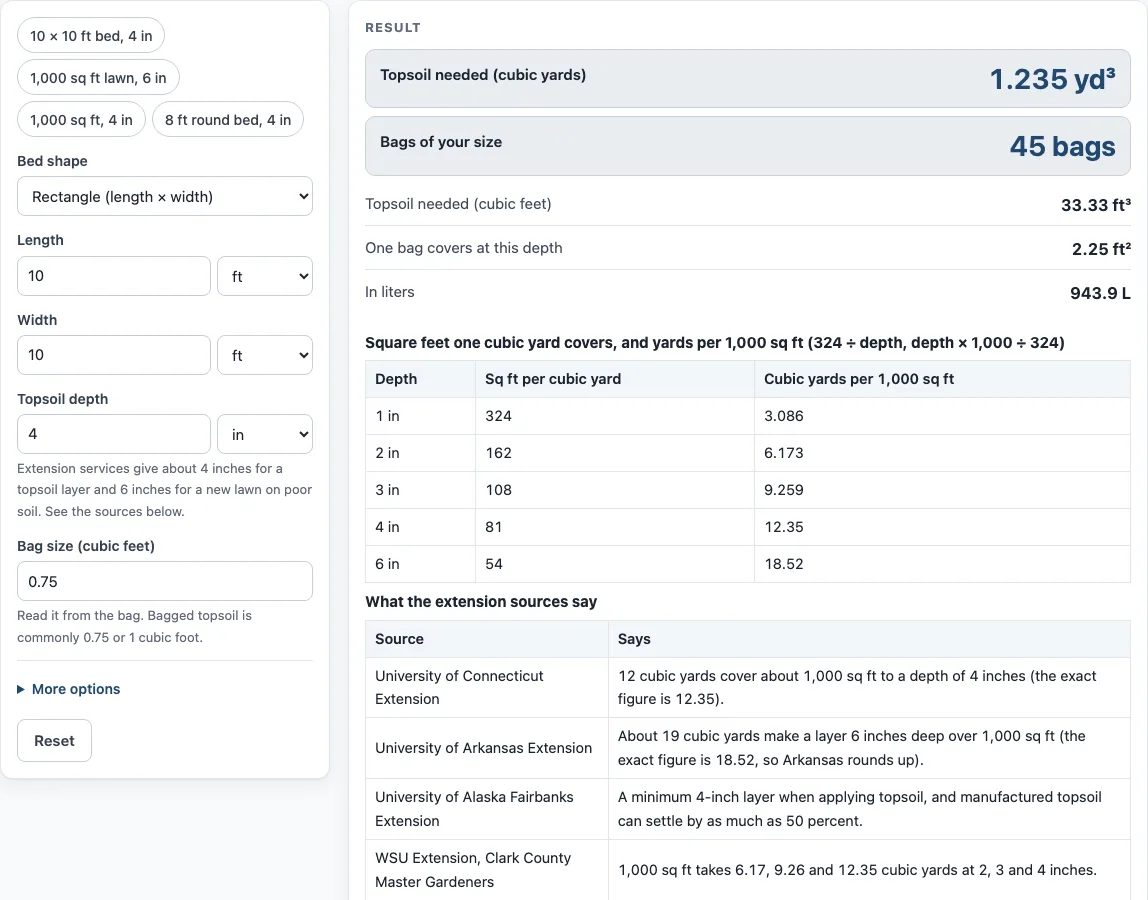Click the Cubic yards per 1,000 sq ft header
Viewport: 1148px width, 900px height.
(942, 379)
